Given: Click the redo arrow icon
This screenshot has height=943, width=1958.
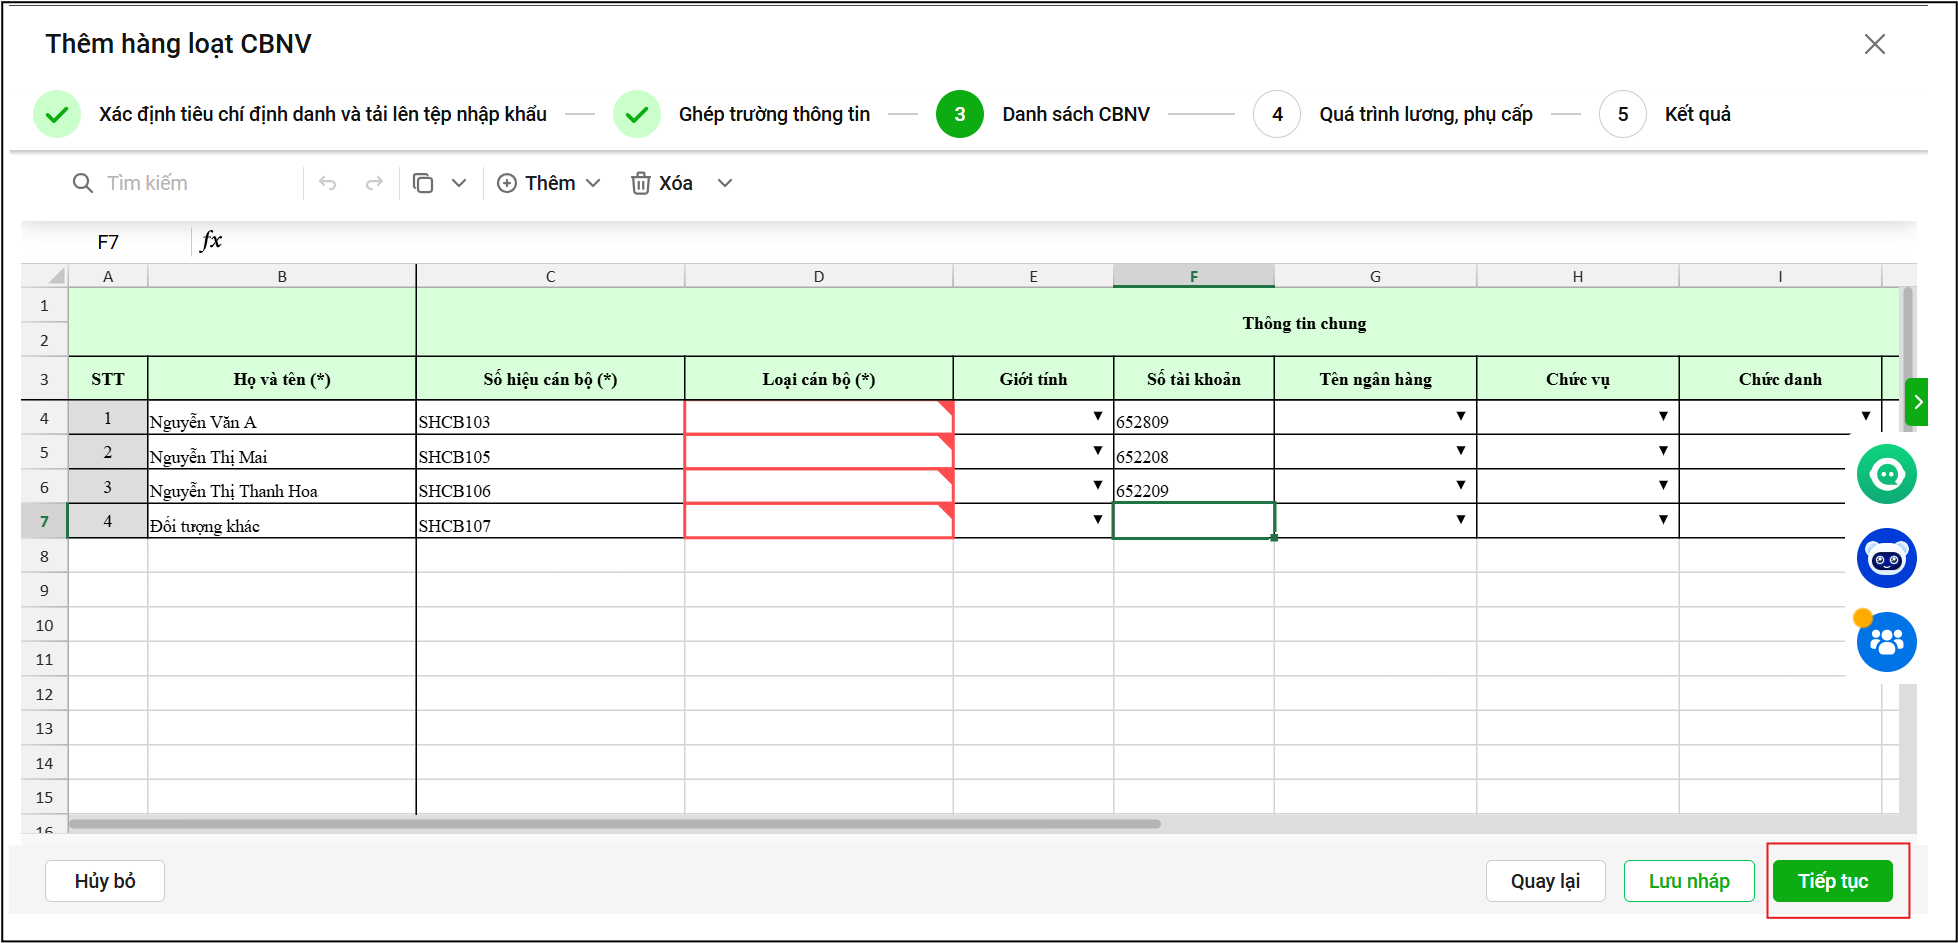Looking at the screenshot, I should tap(374, 183).
